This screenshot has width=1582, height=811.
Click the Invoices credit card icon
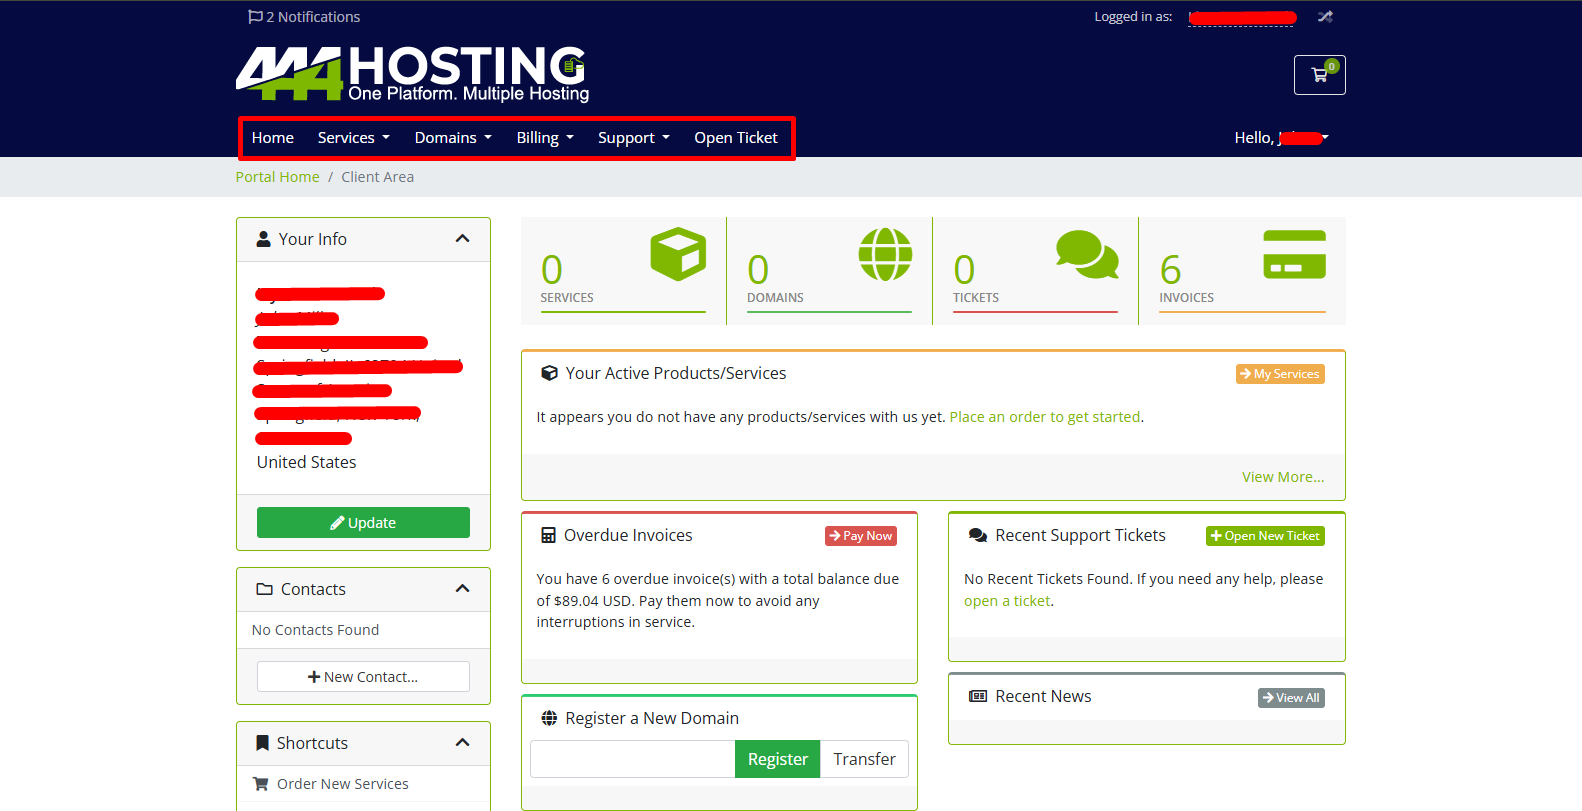pos(1294,254)
